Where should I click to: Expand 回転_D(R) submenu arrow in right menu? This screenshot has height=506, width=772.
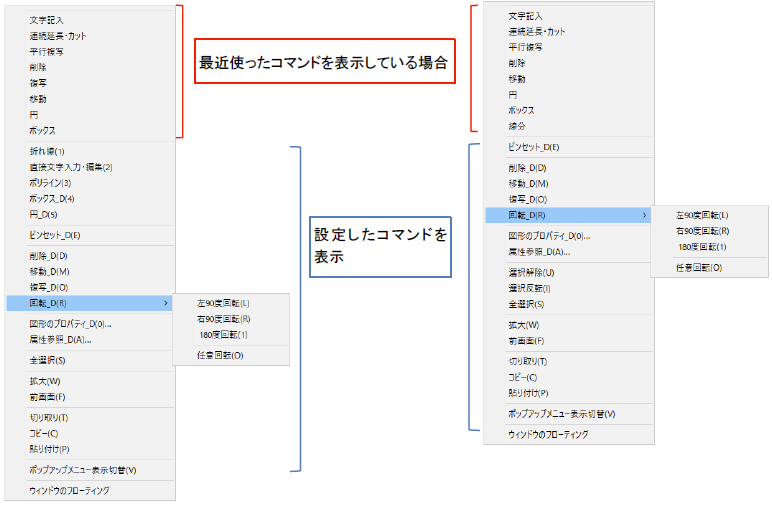(644, 215)
